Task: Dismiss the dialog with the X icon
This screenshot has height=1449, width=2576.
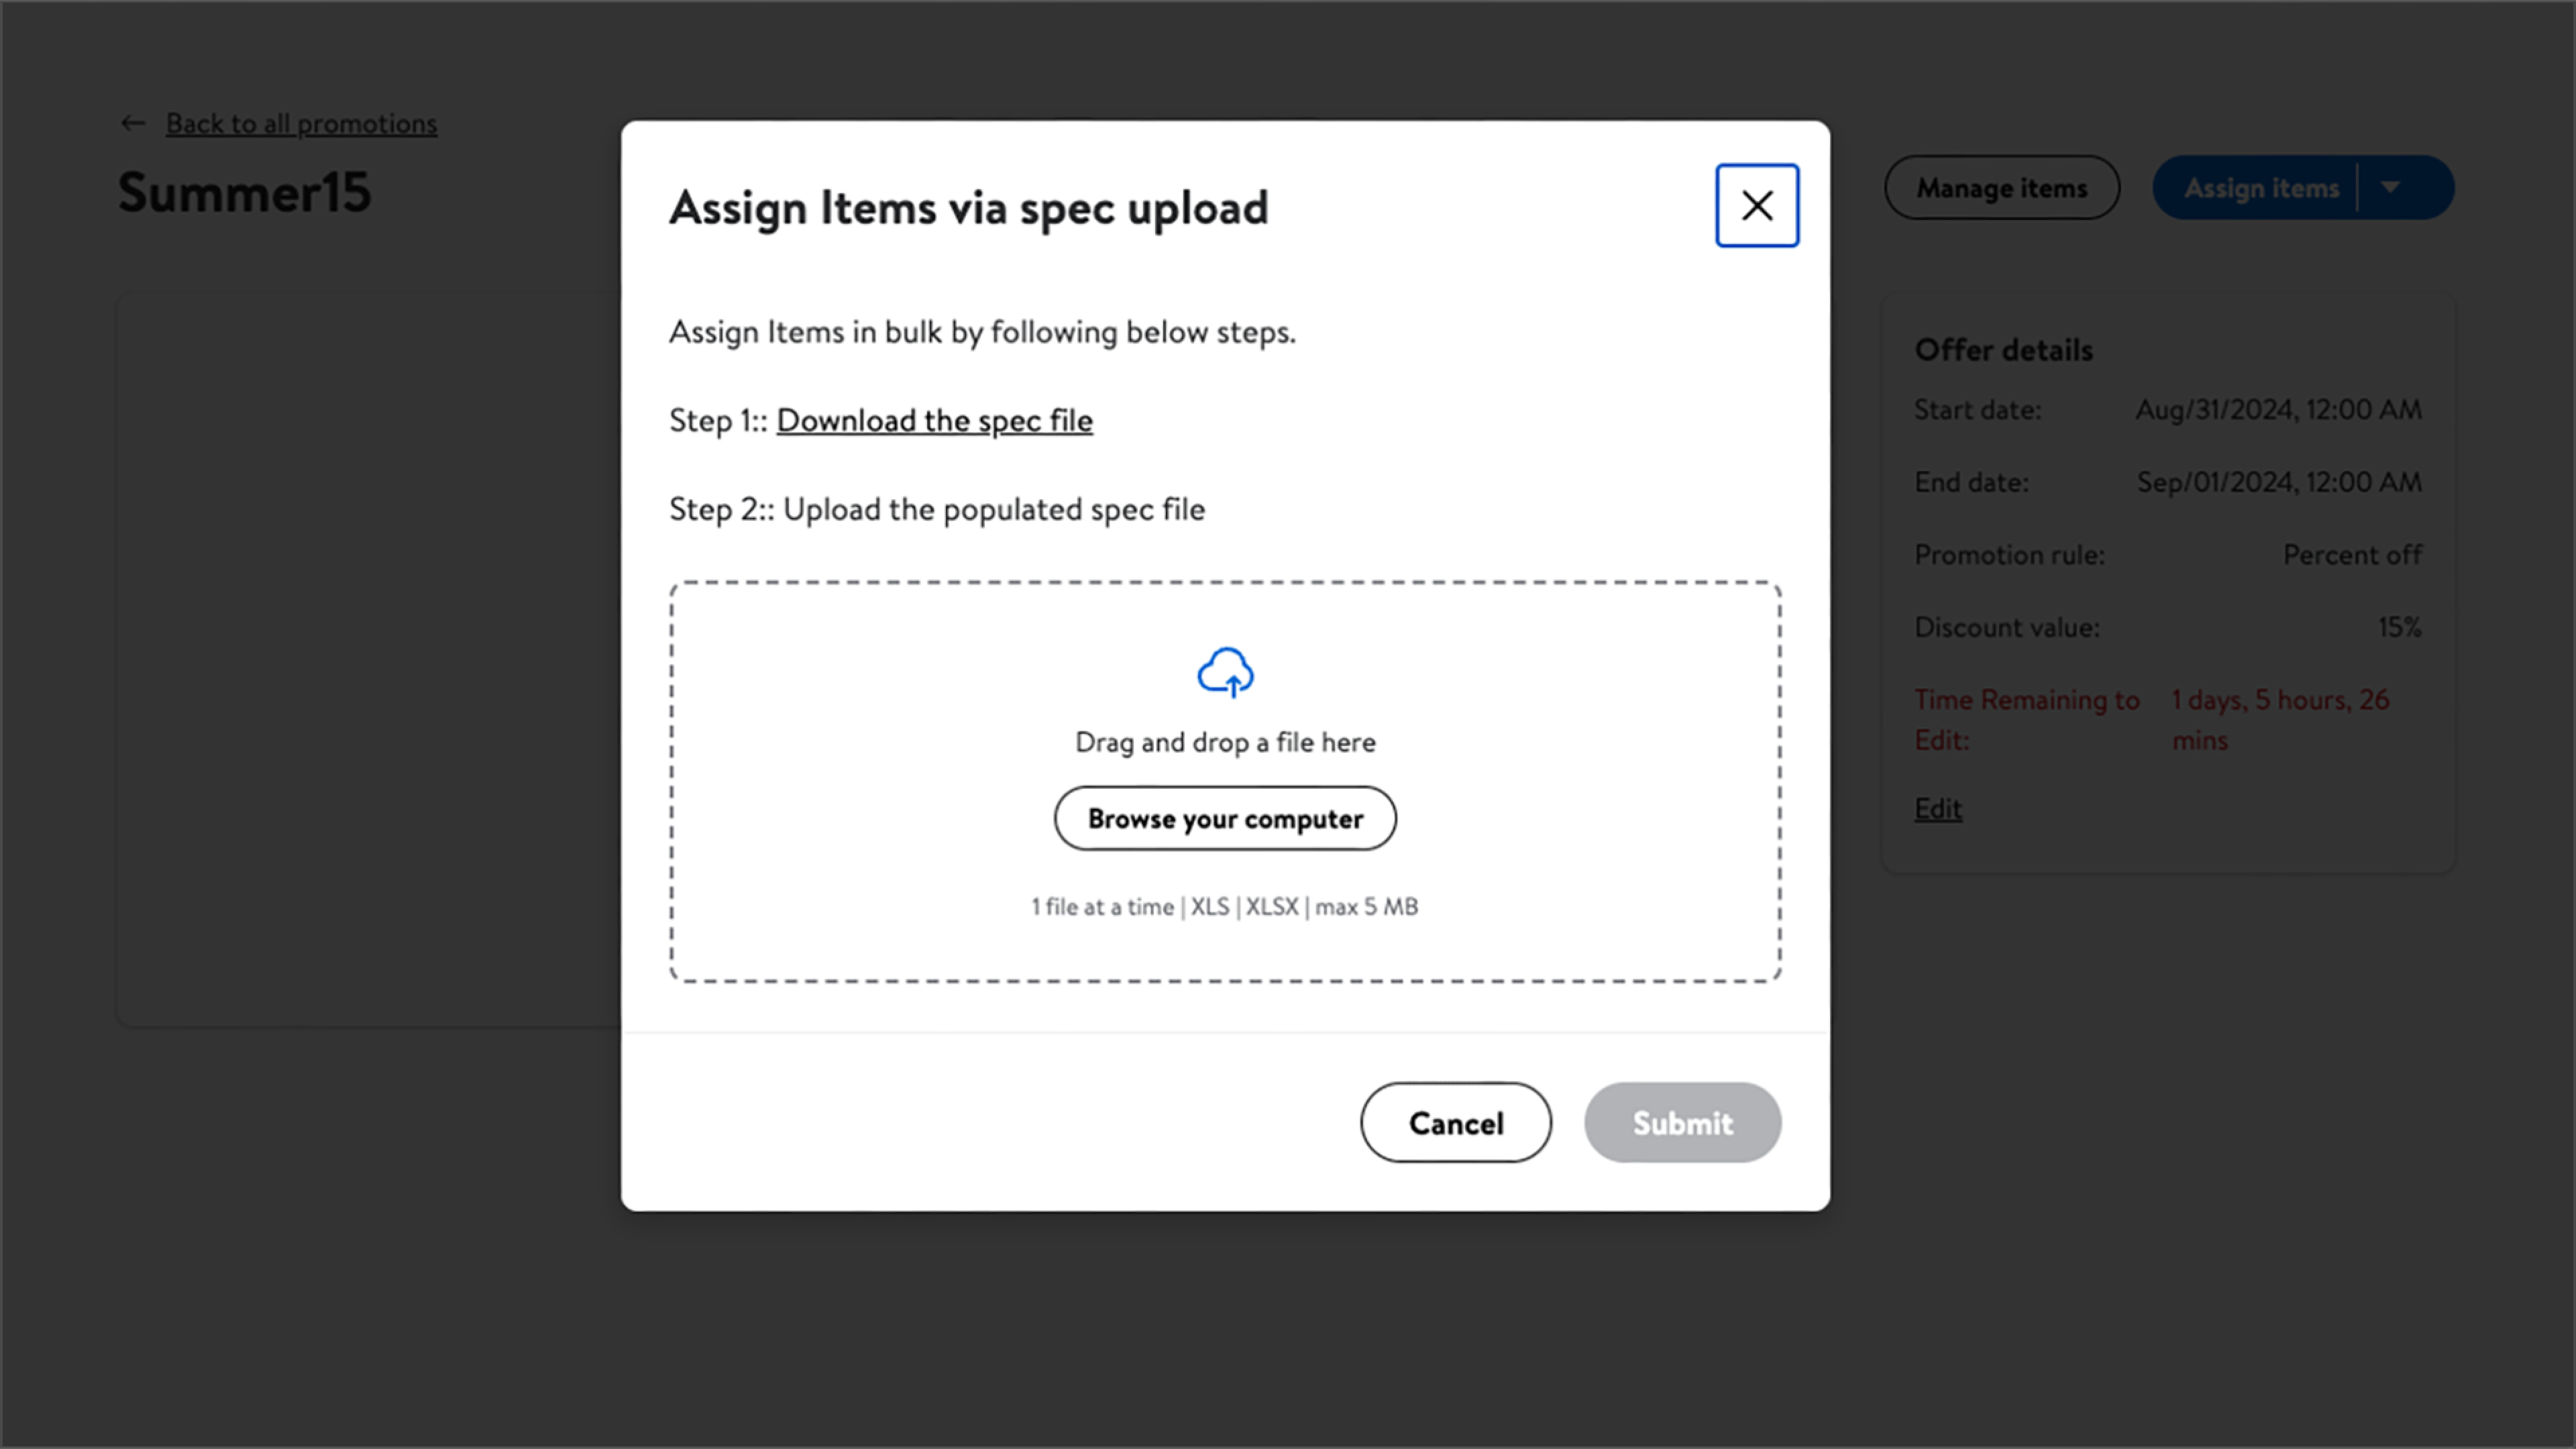Action: (x=1757, y=205)
